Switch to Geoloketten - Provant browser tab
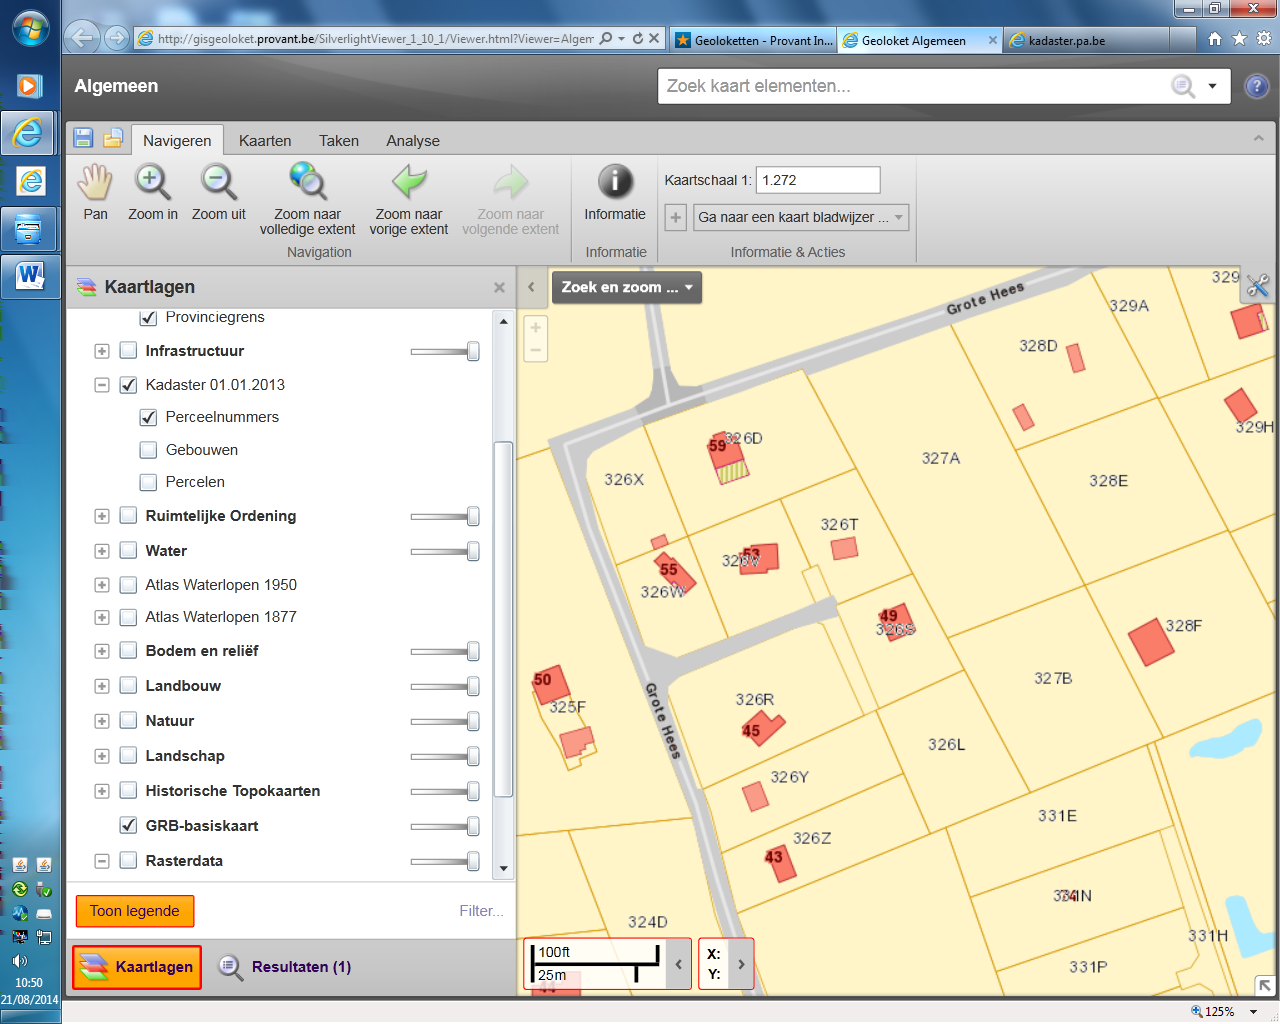Screen dimensions: 1280x1024 [753, 41]
